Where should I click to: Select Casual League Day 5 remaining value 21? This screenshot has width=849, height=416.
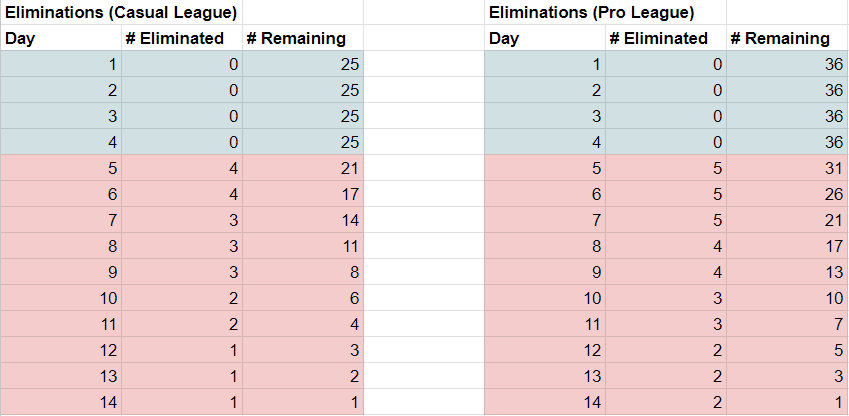pos(303,168)
